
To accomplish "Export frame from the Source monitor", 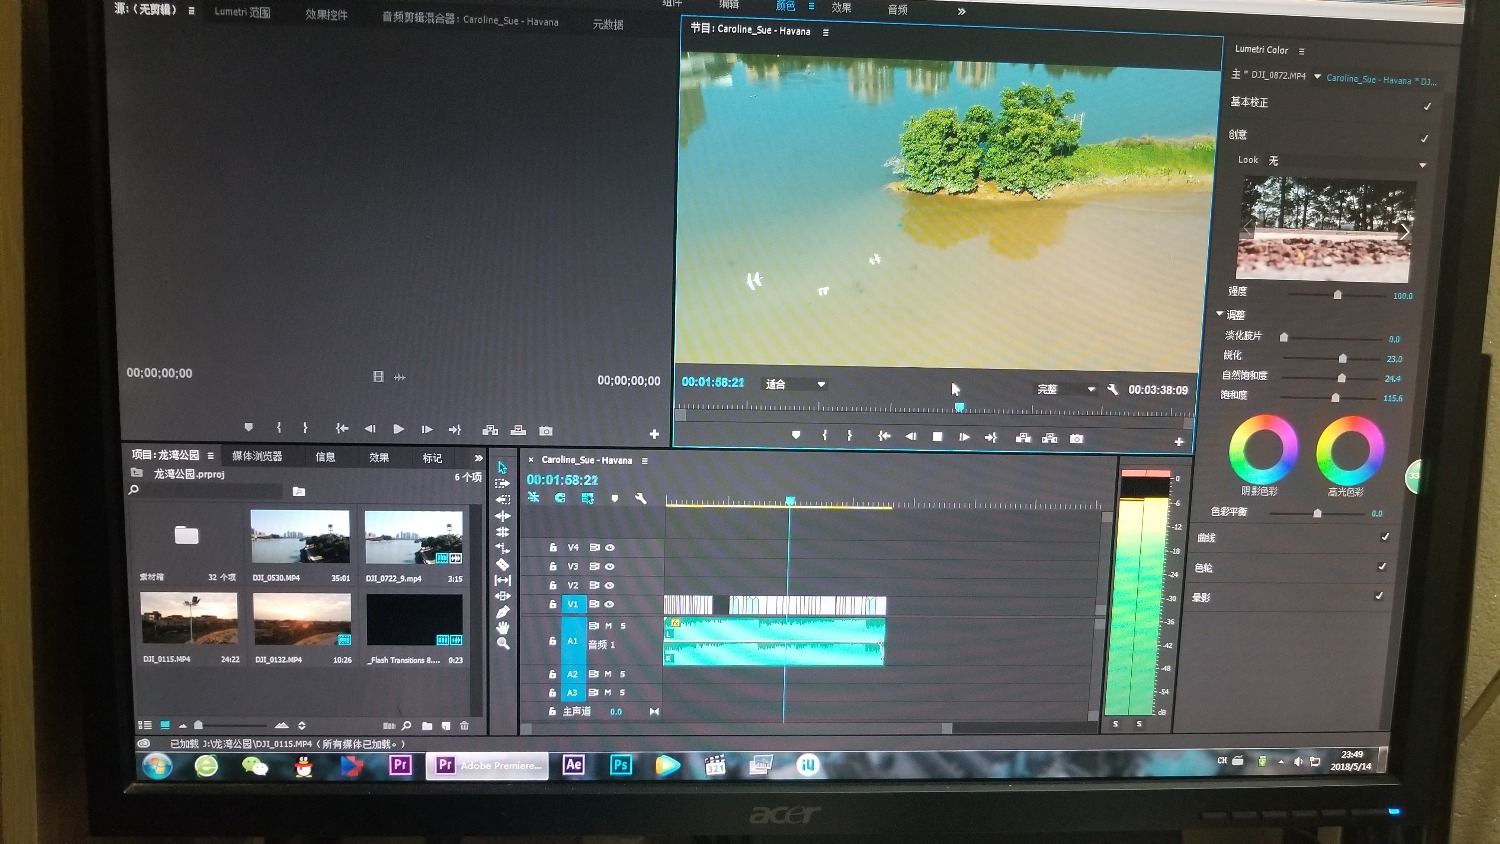I will [x=545, y=431].
